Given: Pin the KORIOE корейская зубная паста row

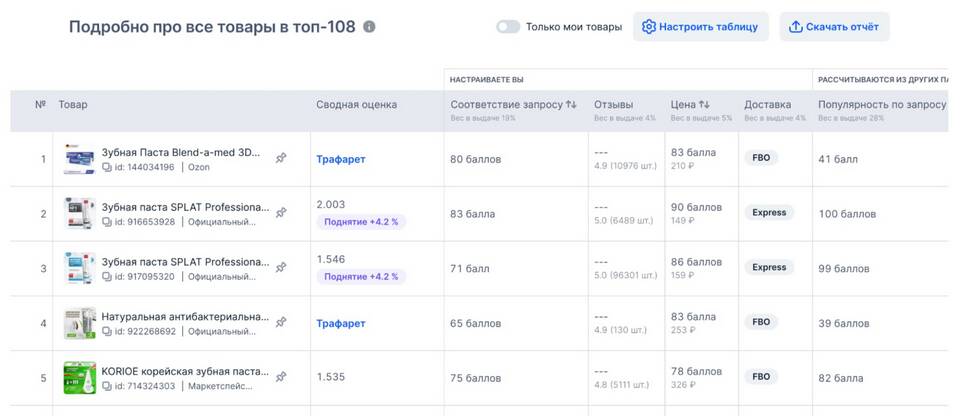Looking at the screenshot, I should pyautogui.click(x=281, y=377).
